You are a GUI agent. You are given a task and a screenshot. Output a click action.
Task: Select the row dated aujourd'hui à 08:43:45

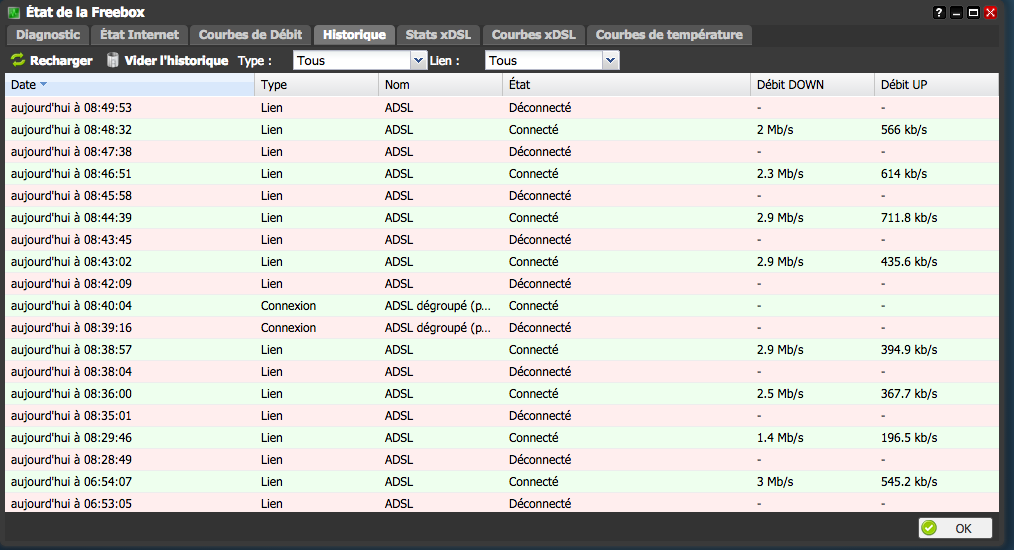(502, 239)
